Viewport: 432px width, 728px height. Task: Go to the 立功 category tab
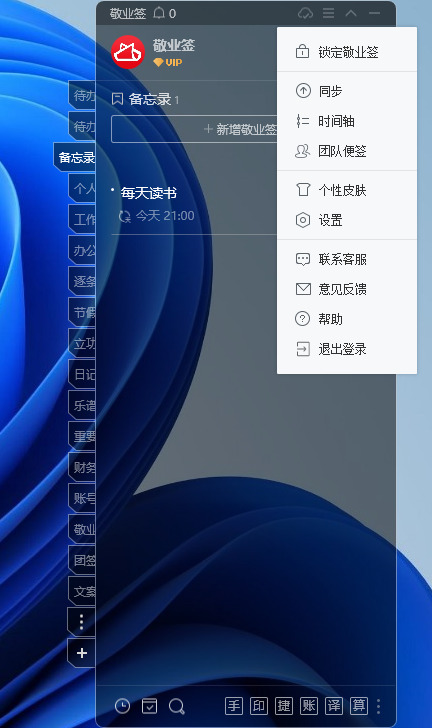(x=82, y=343)
